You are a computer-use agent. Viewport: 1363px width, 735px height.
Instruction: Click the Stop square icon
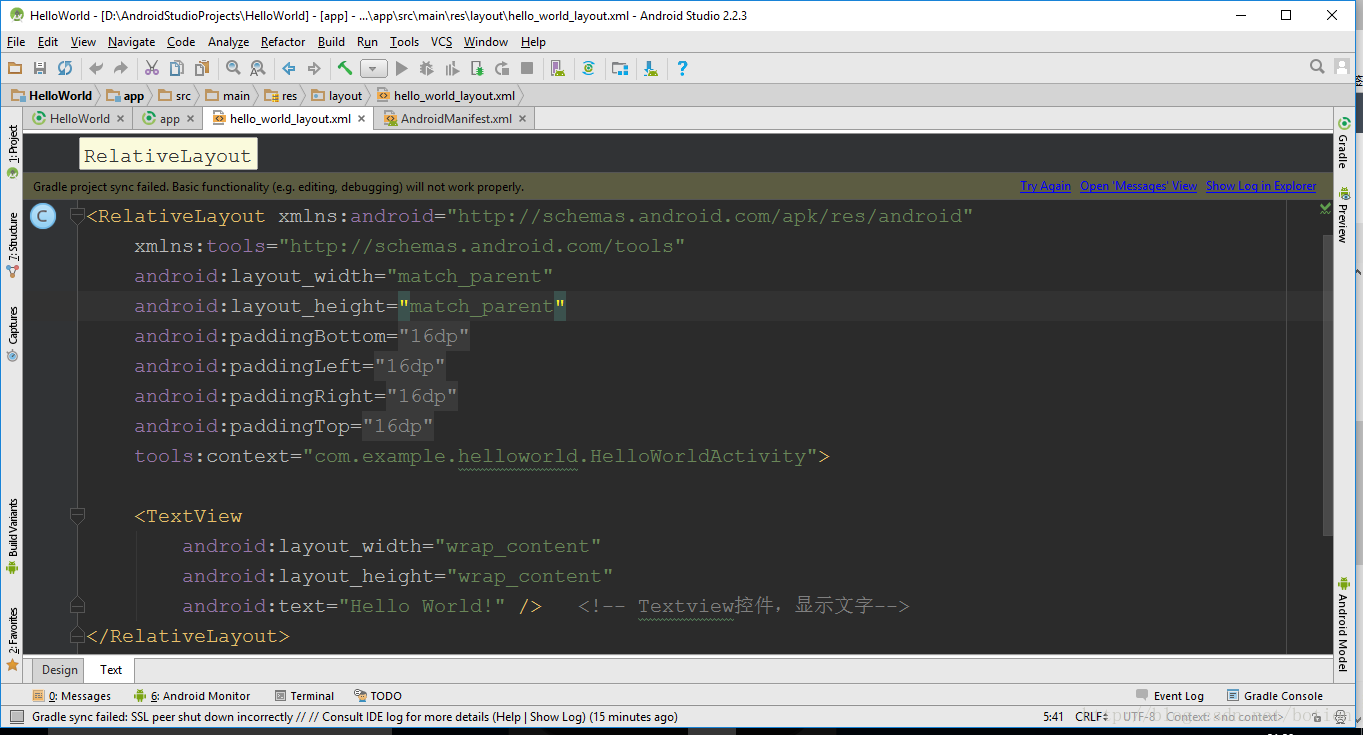(527, 68)
